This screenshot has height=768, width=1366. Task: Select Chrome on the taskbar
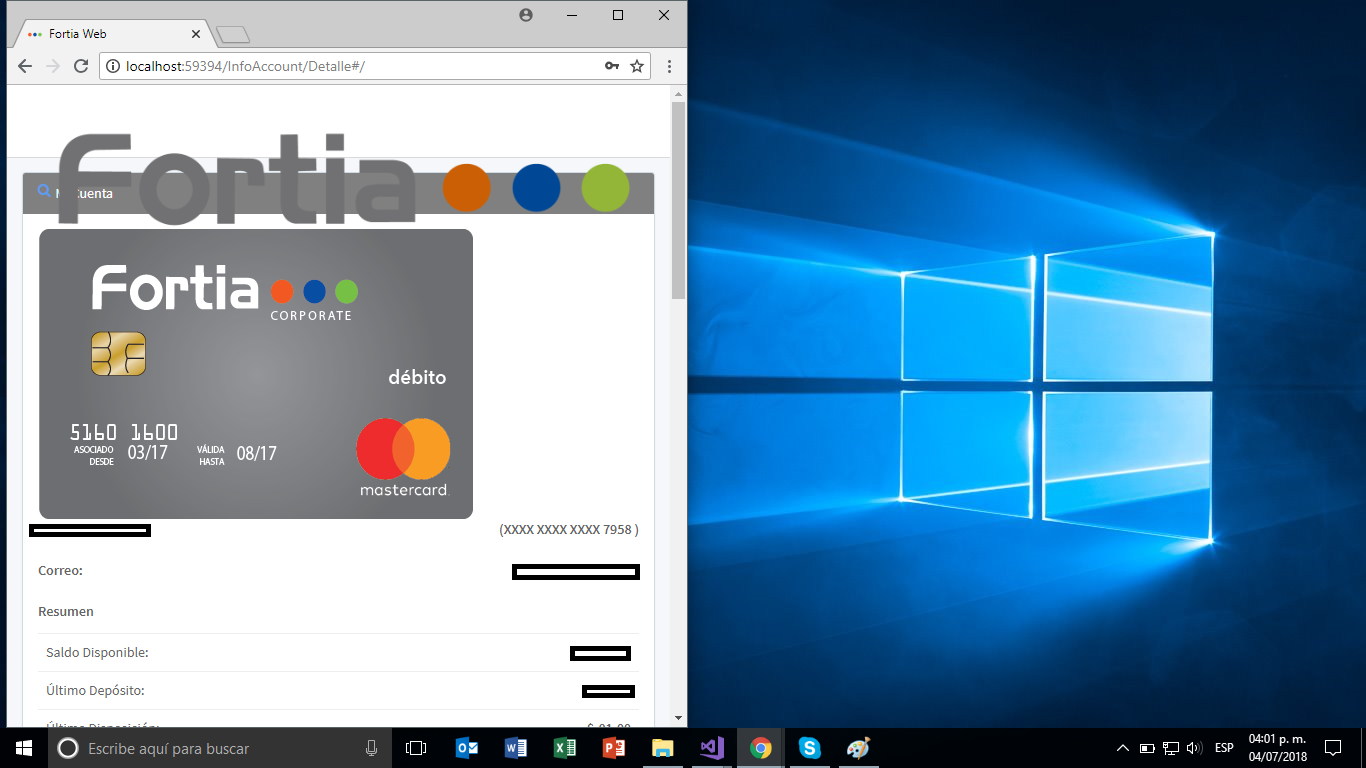761,748
